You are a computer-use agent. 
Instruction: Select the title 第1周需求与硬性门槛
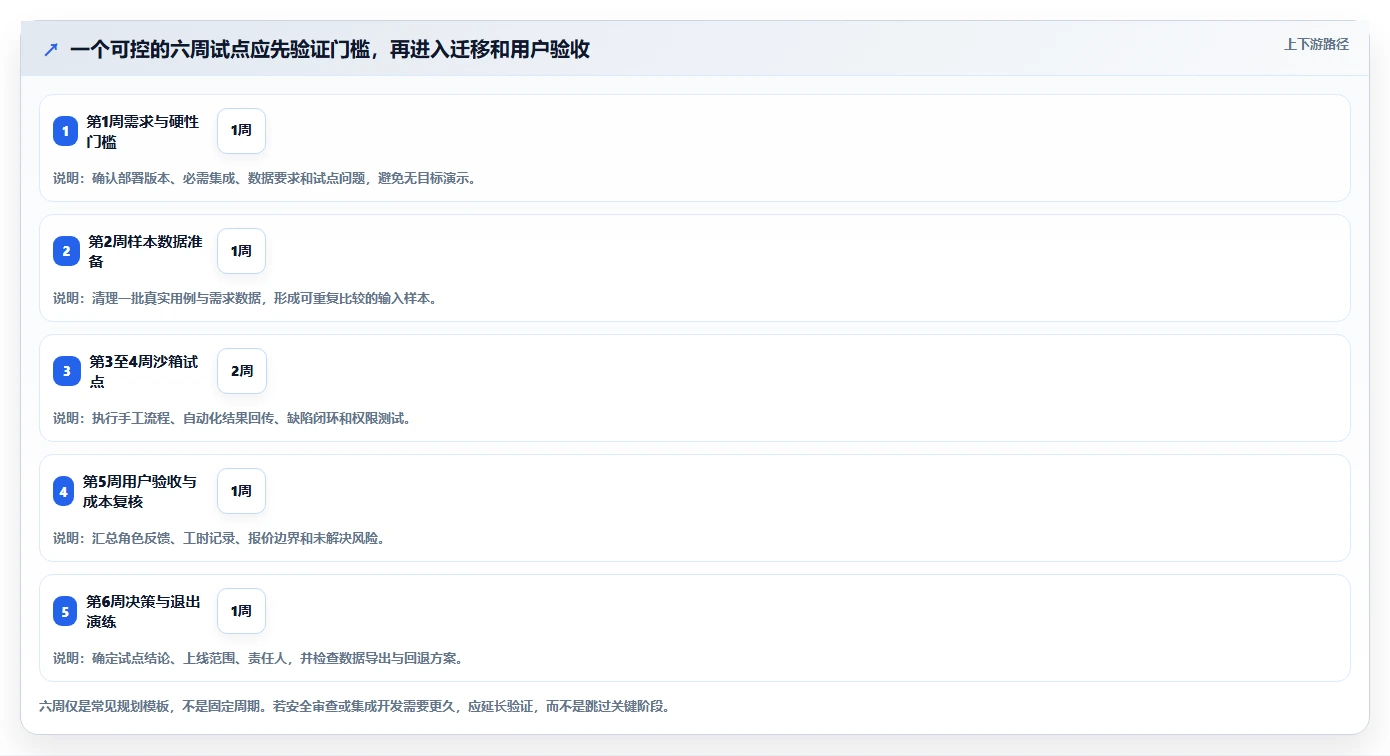pyautogui.click(x=142, y=131)
